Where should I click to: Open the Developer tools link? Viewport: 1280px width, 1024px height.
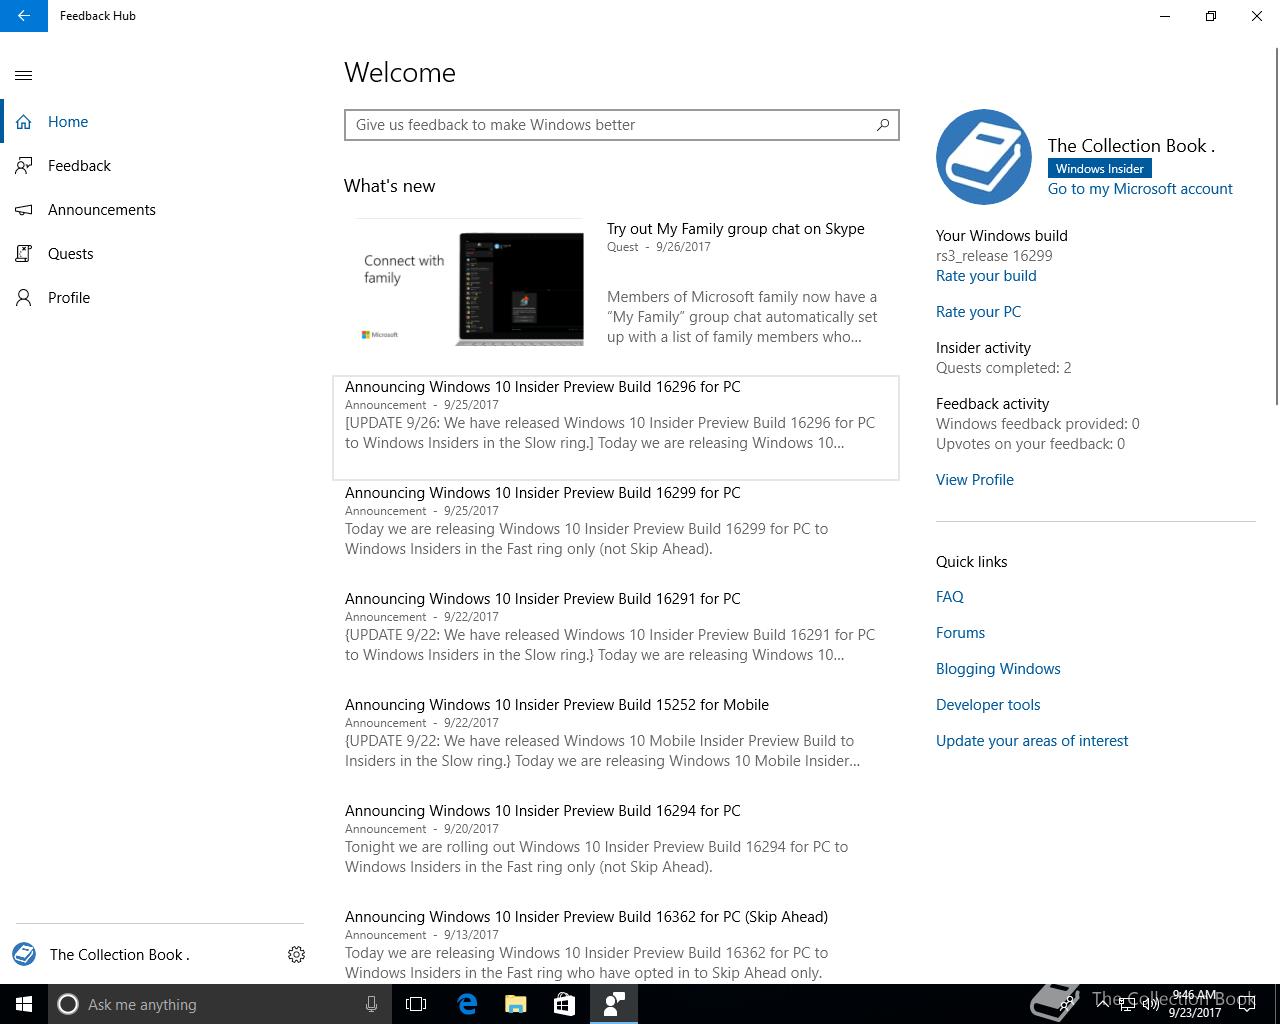coord(988,705)
